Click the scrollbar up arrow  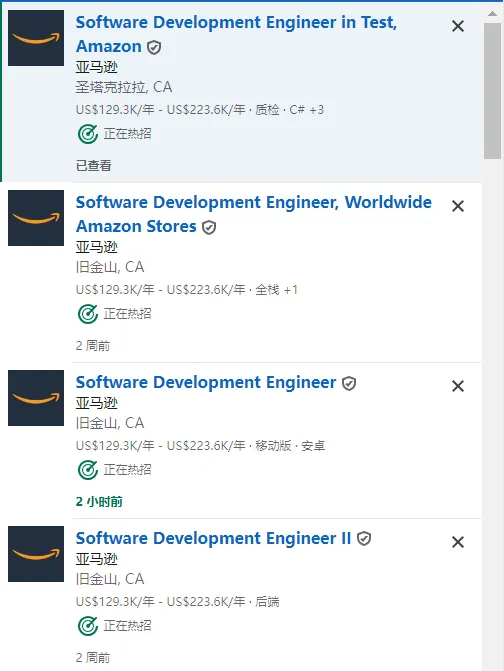point(492,14)
